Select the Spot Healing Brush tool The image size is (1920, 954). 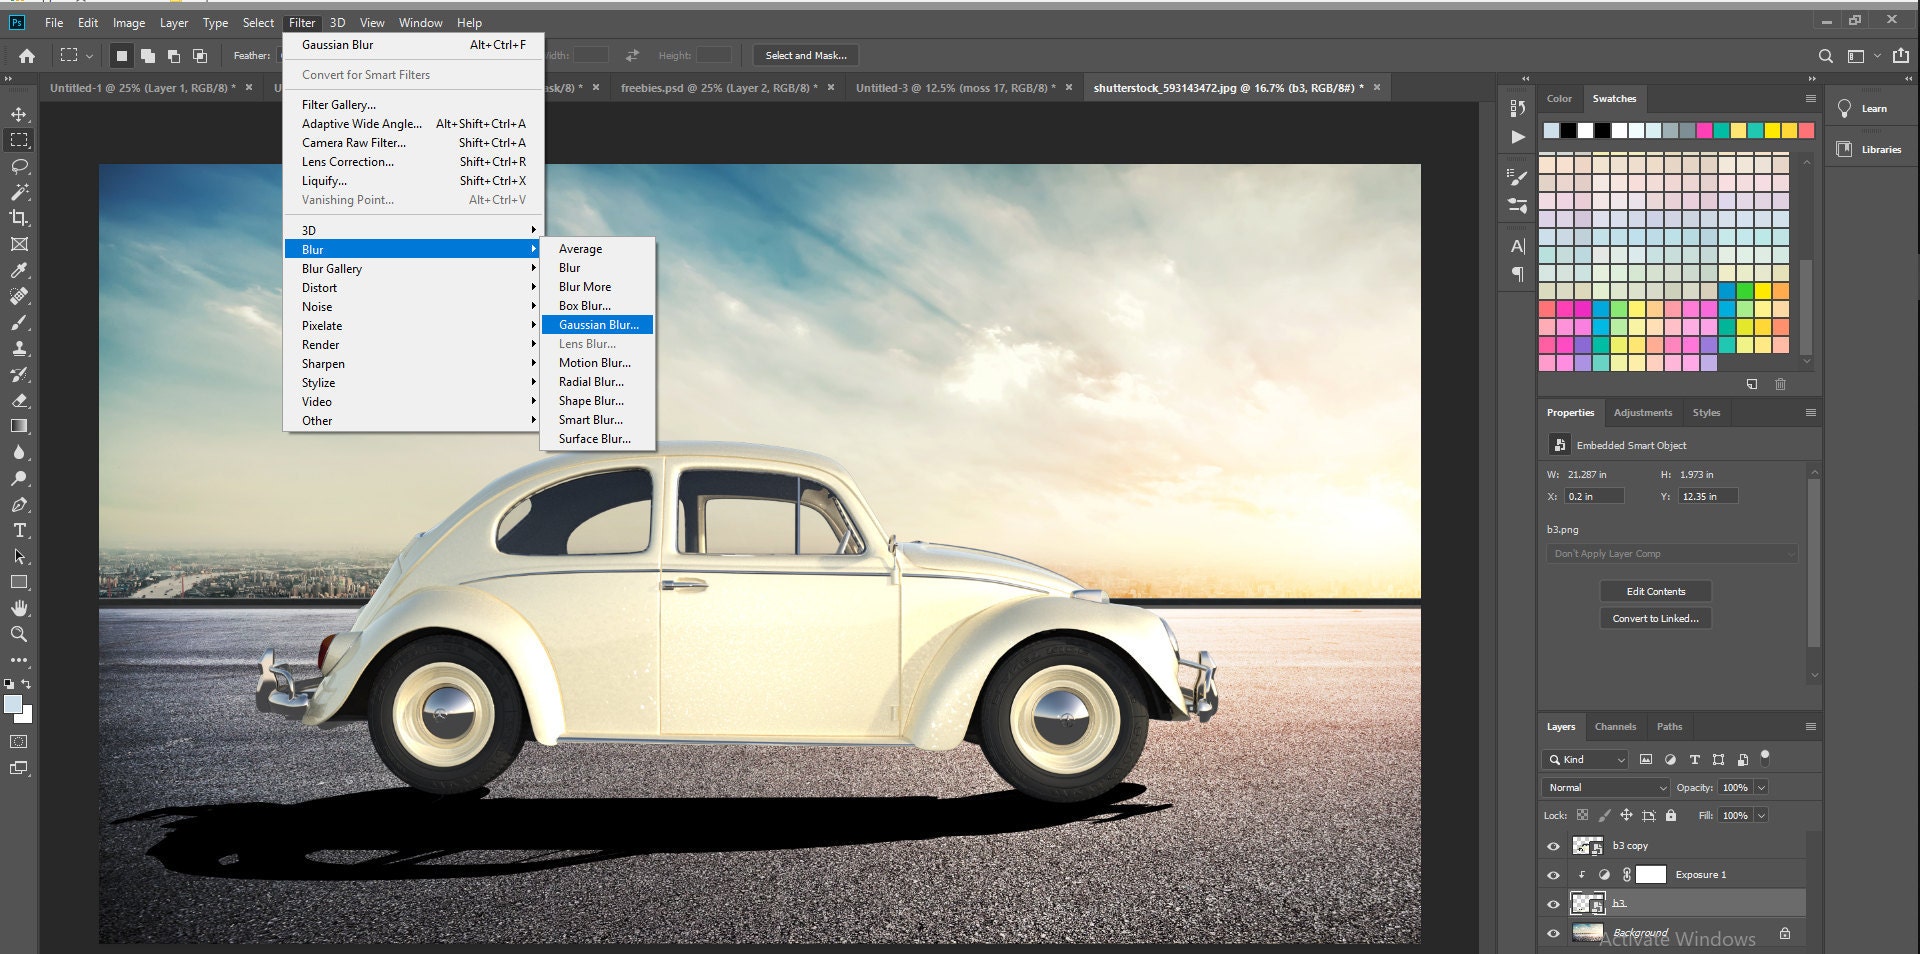point(19,296)
